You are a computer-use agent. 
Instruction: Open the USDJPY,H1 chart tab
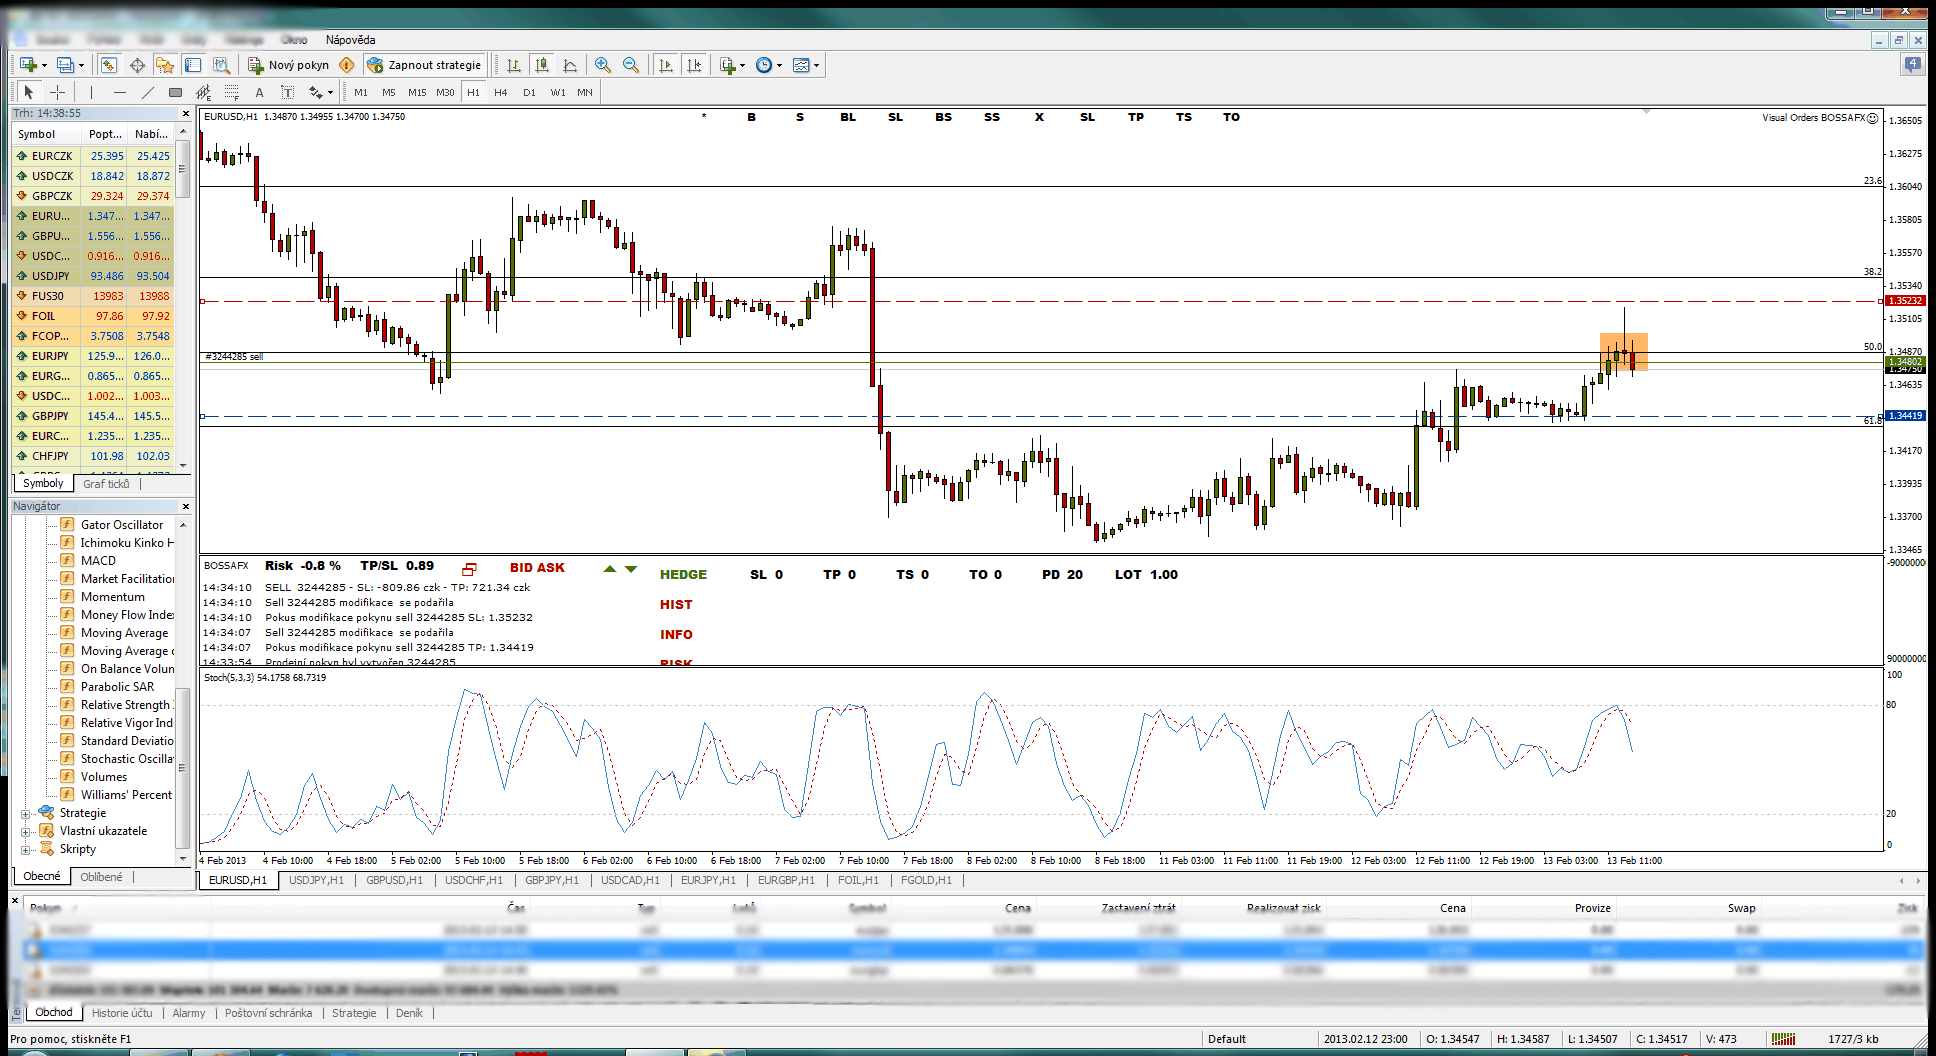[316, 880]
